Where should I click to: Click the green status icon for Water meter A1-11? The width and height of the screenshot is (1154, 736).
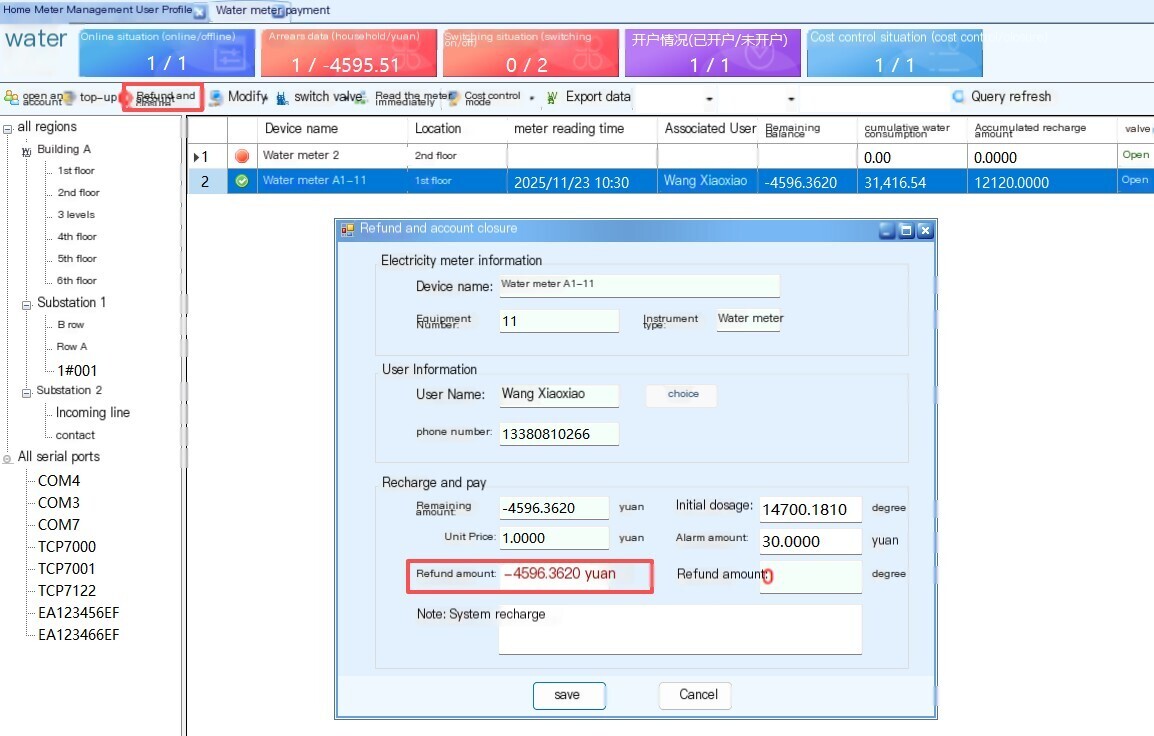pos(241,181)
